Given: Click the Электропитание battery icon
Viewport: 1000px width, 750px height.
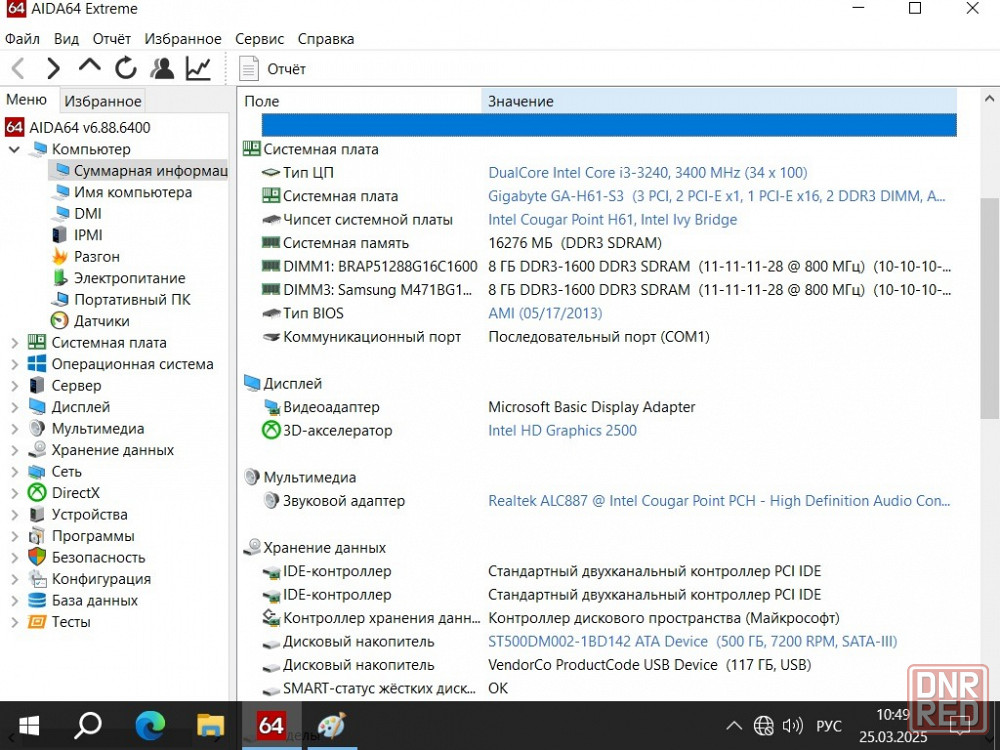Looking at the screenshot, I should 60,278.
